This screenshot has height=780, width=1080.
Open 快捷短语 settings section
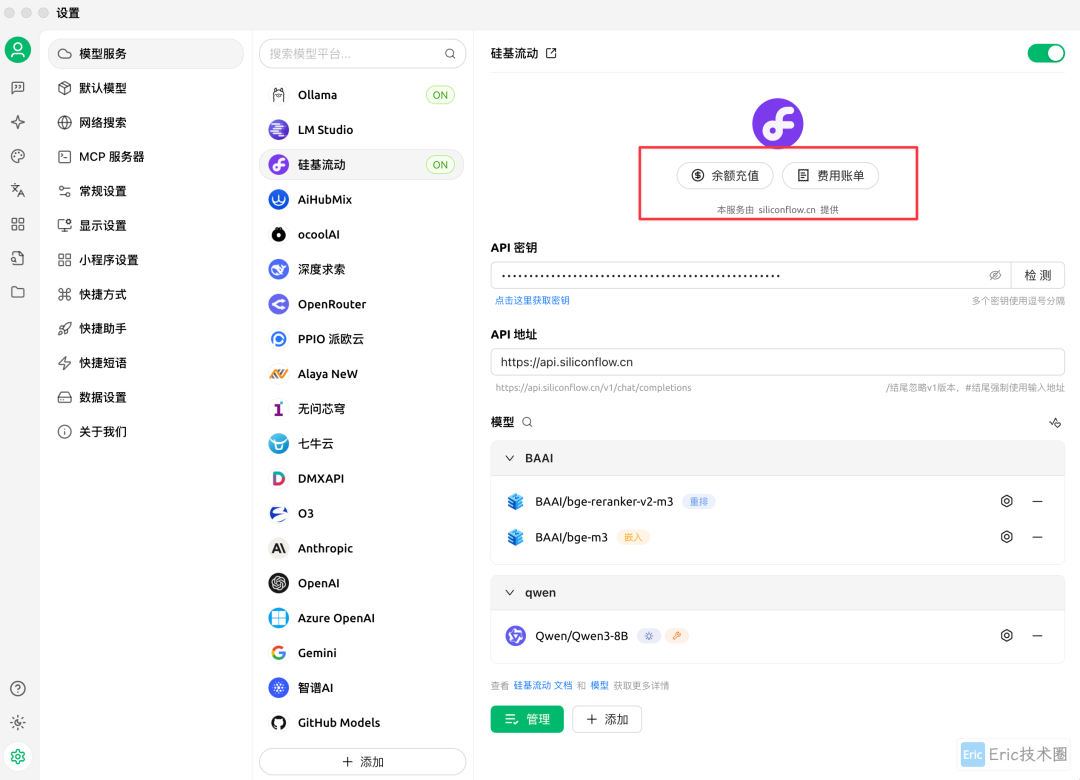[x=145, y=362]
